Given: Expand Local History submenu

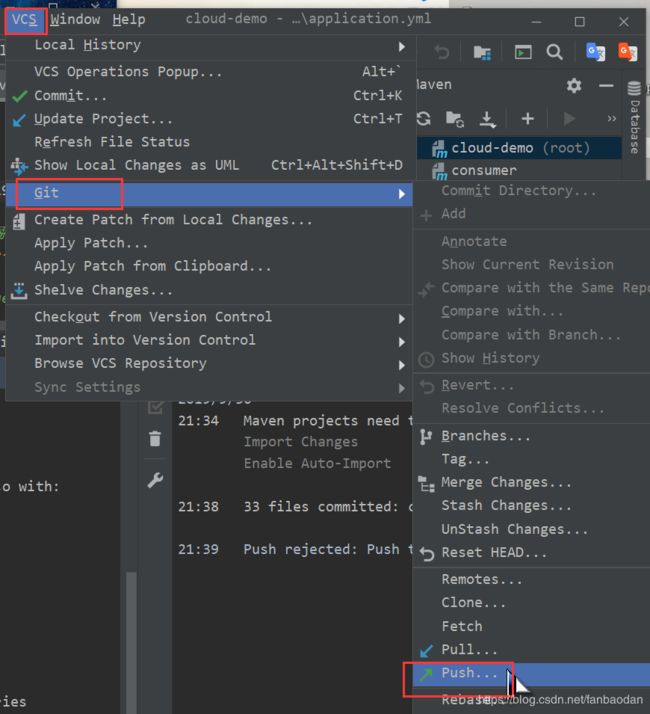Looking at the screenshot, I should point(209,46).
